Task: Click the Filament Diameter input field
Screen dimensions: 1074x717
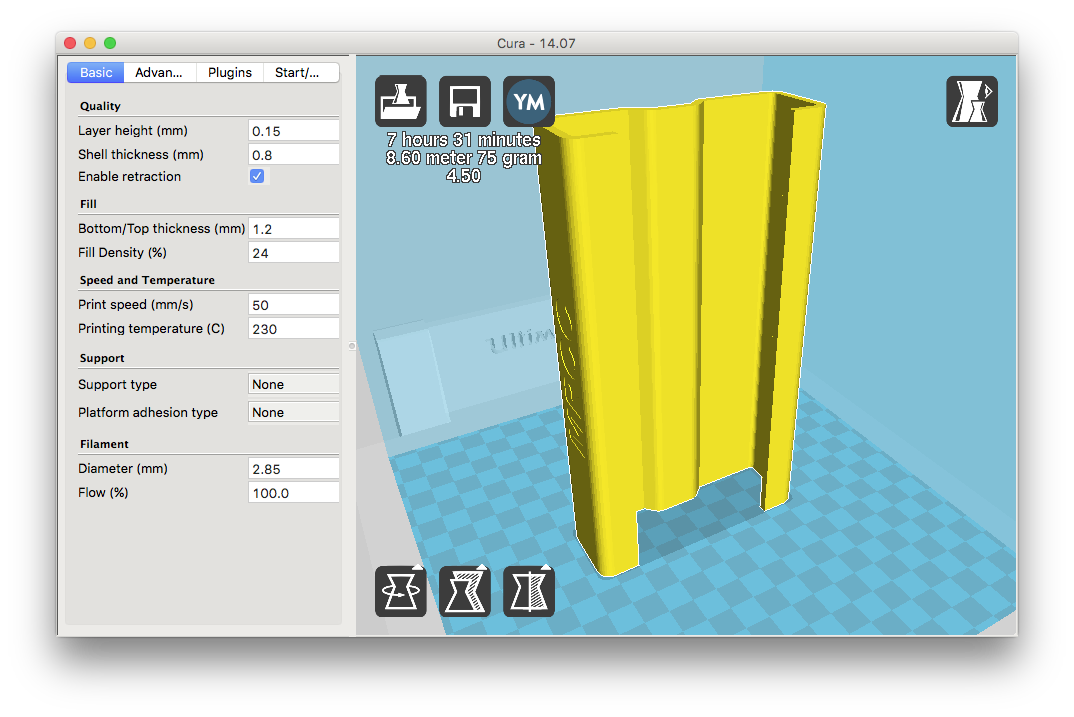Action: (293, 469)
